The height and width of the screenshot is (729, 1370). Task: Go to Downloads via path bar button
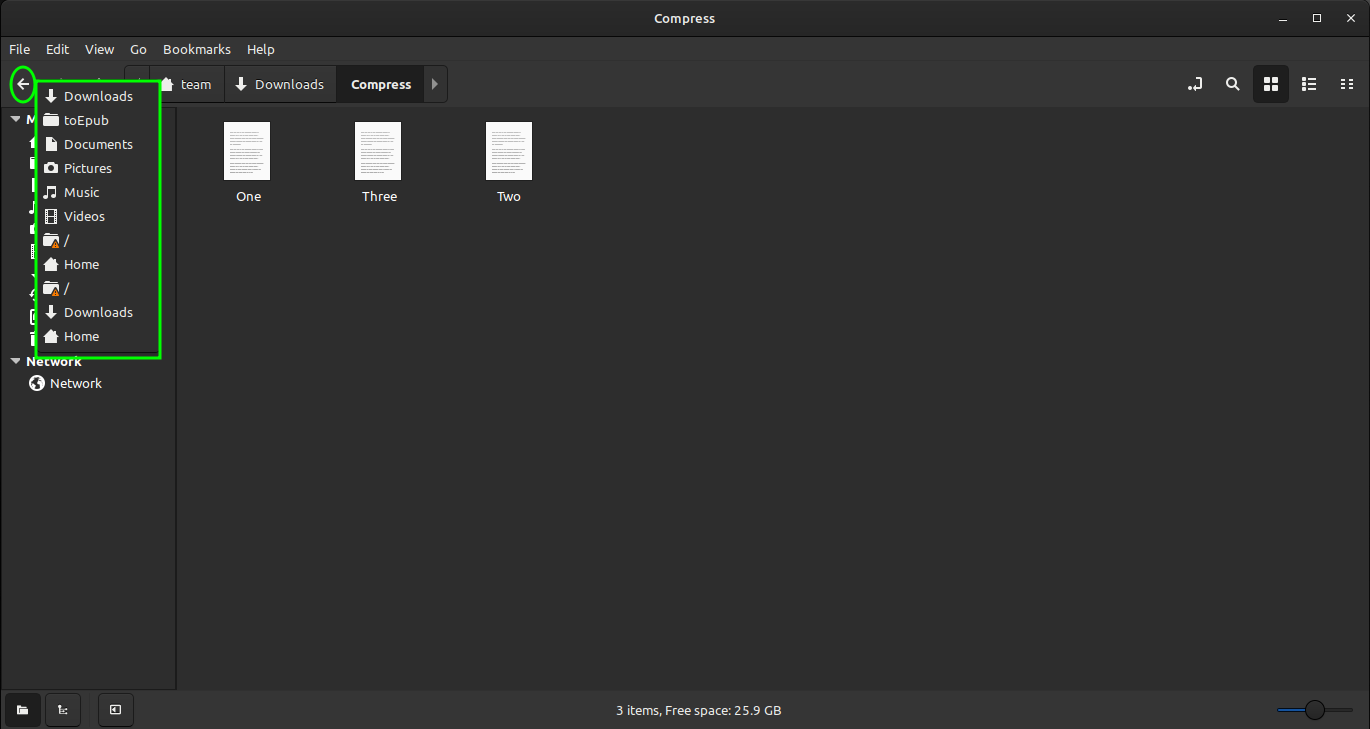coord(280,85)
